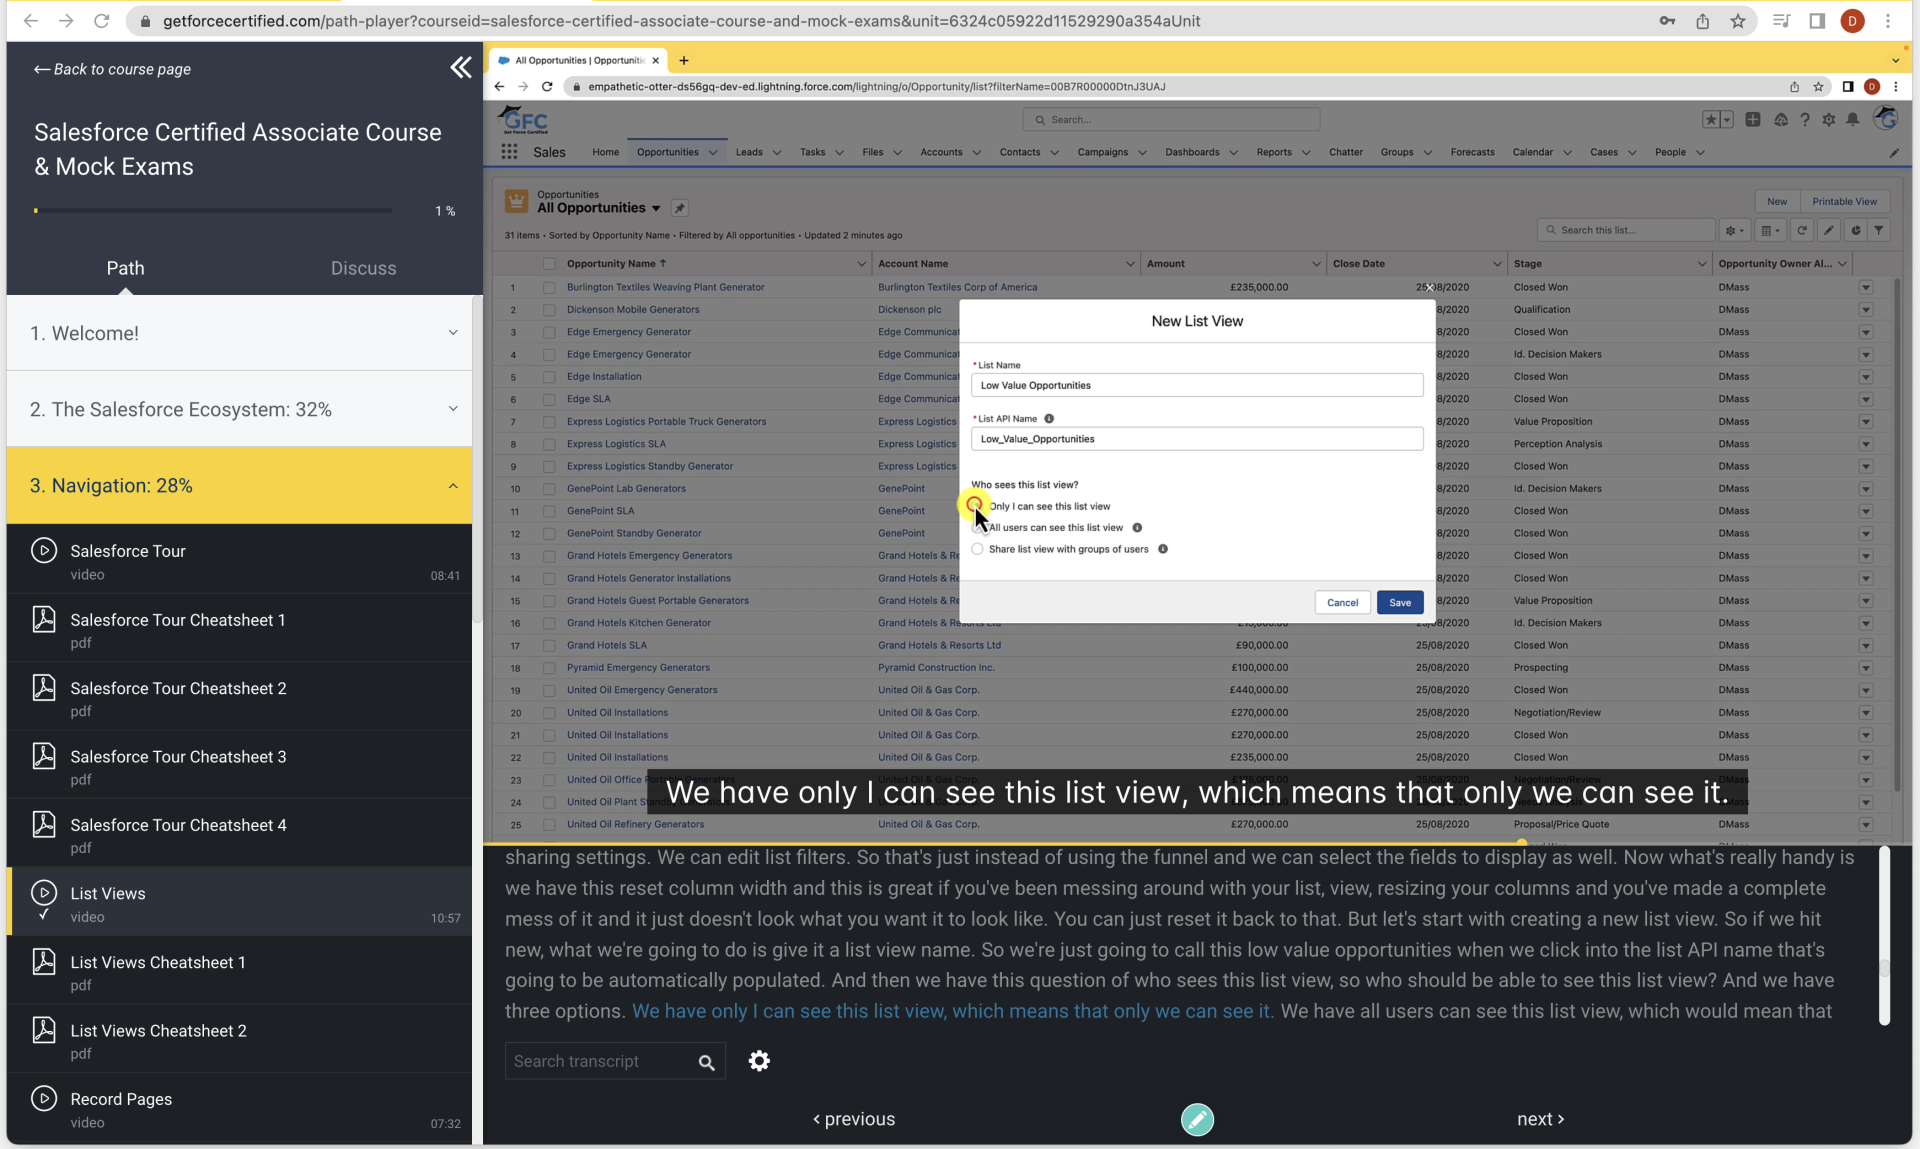Open Salesforce notifications bell
Image resolution: width=1920 pixels, height=1149 pixels.
(1852, 120)
